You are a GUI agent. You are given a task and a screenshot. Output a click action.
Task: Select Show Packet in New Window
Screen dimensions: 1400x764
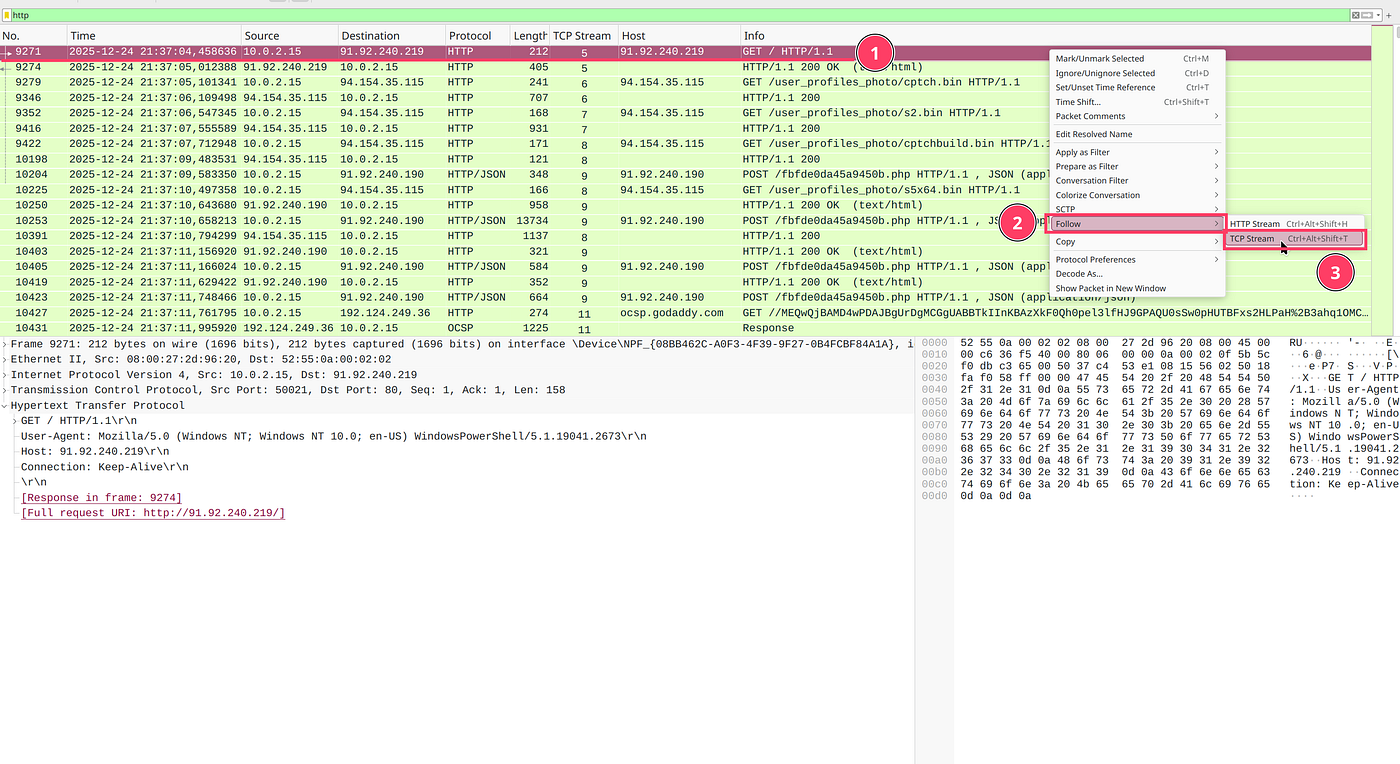click(x=1137, y=288)
